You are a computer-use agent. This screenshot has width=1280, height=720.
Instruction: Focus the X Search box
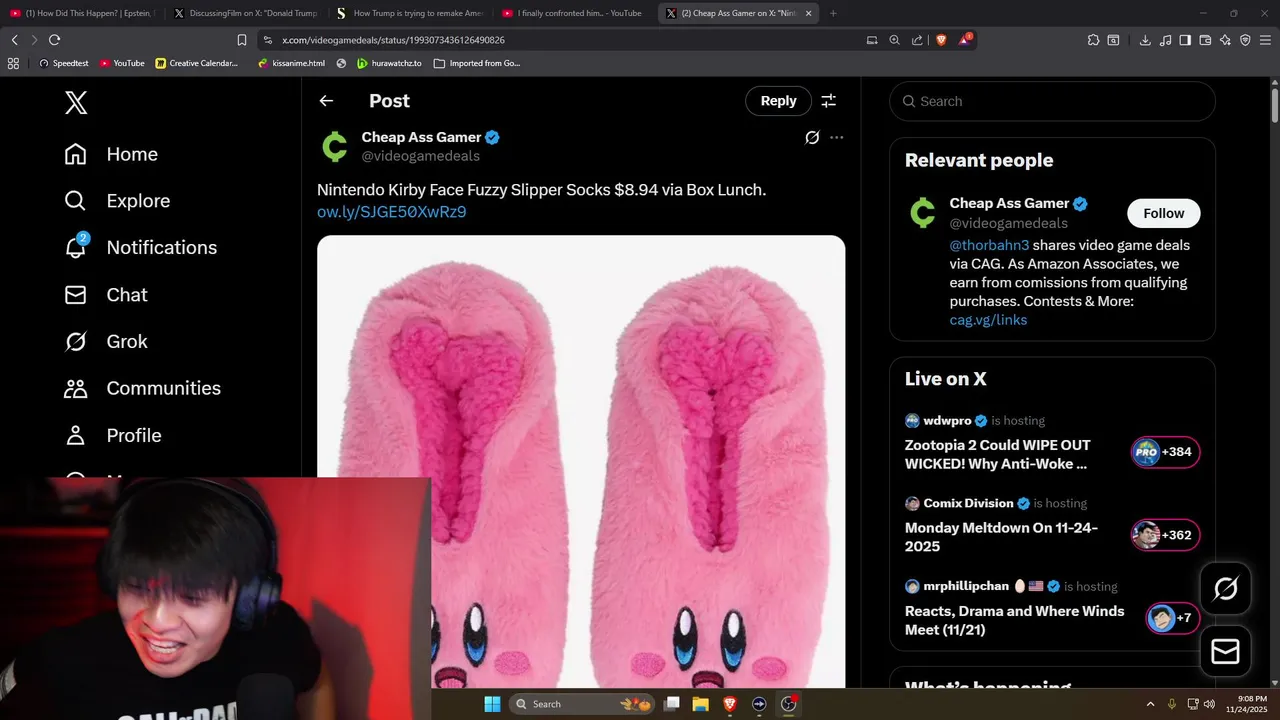pyautogui.click(x=1052, y=101)
